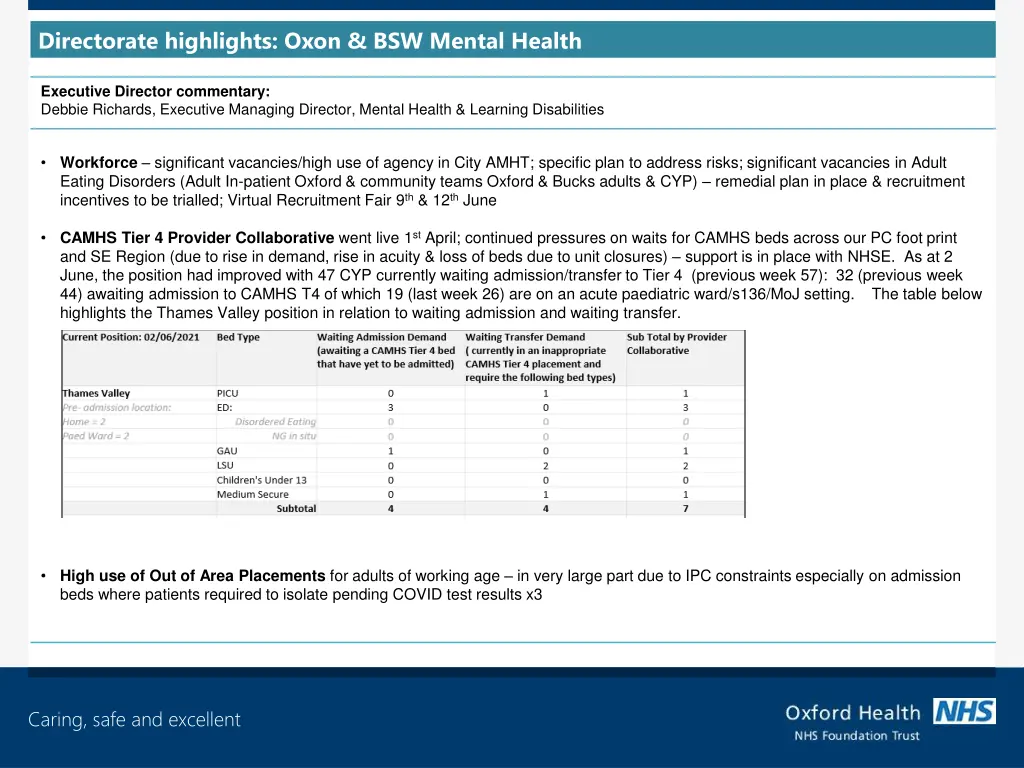Click the bold 'Workforce' bullet heading

(x=99, y=163)
